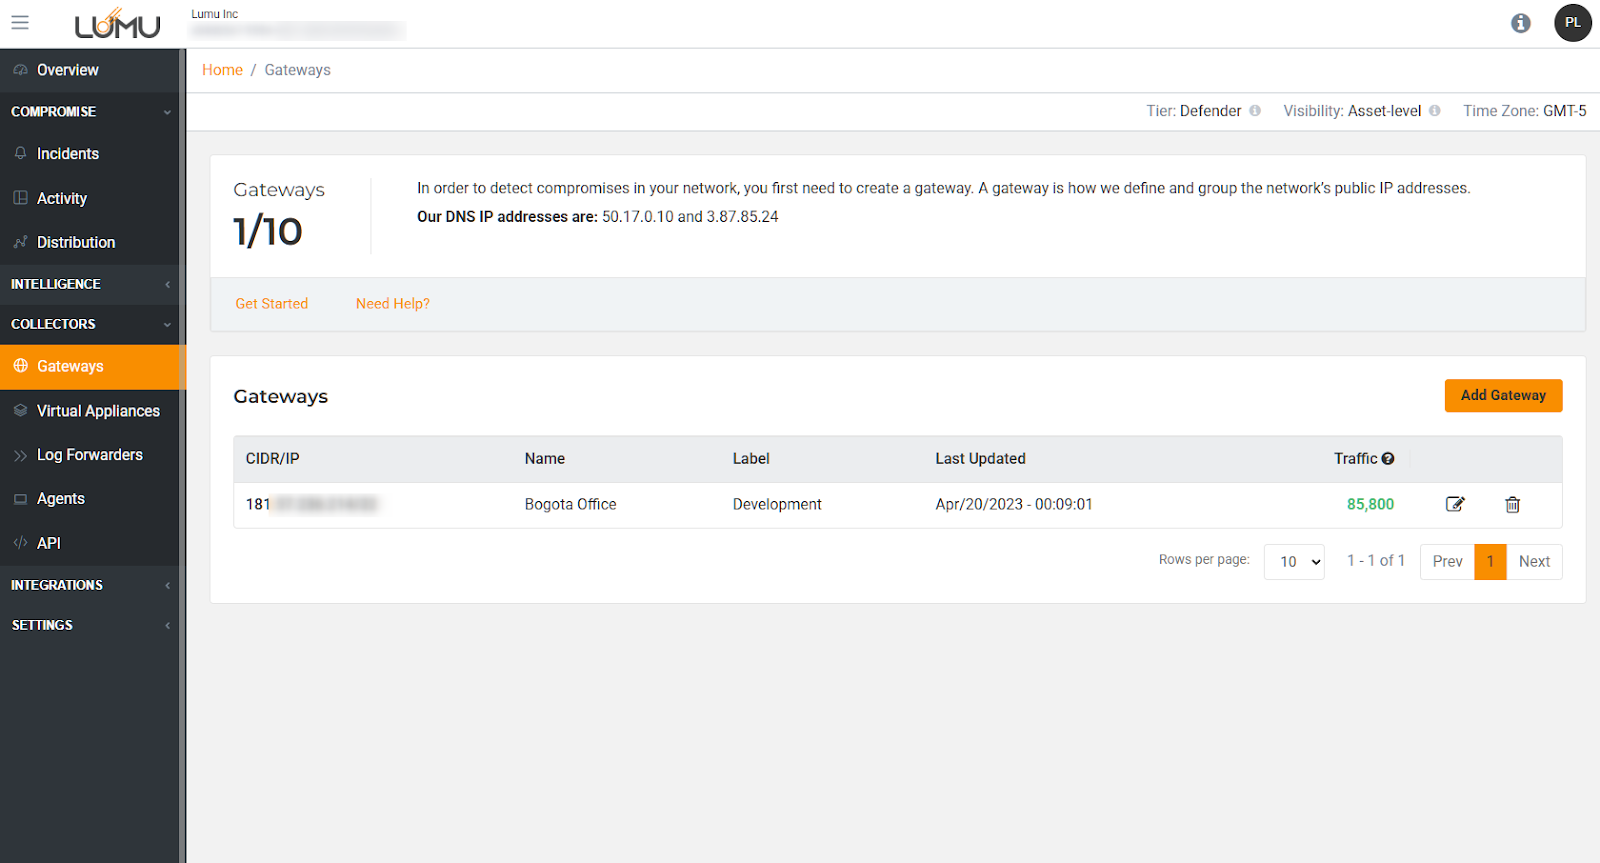
Task: Click the Get Started link
Action: [271, 304]
